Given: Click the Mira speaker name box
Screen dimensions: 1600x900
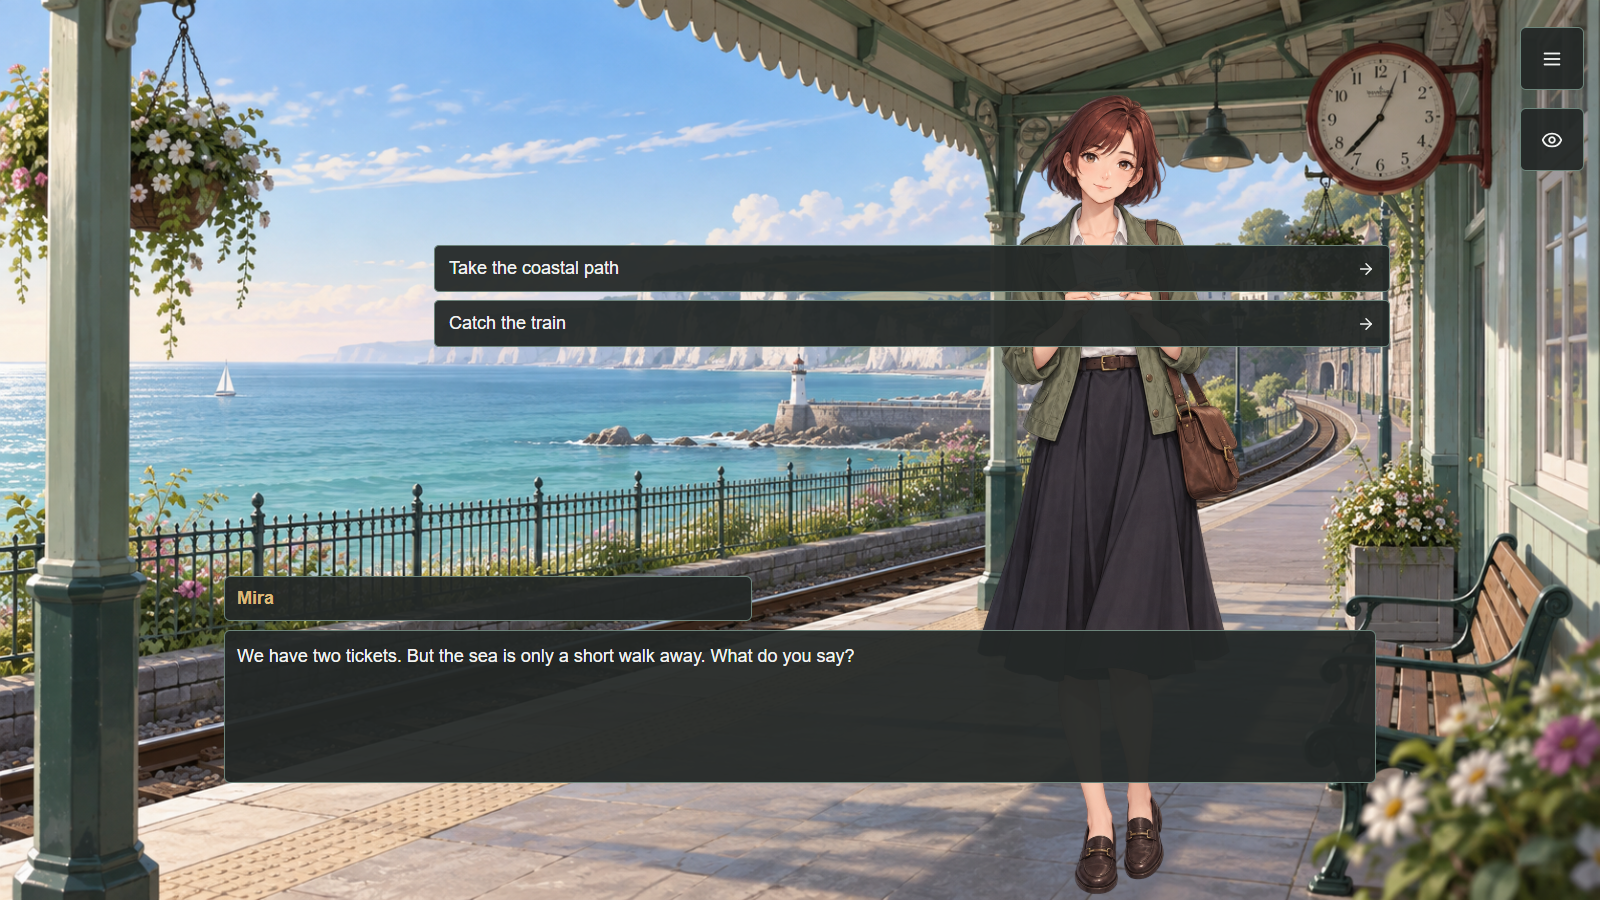Looking at the screenshot, I should [x=488, y=598].
